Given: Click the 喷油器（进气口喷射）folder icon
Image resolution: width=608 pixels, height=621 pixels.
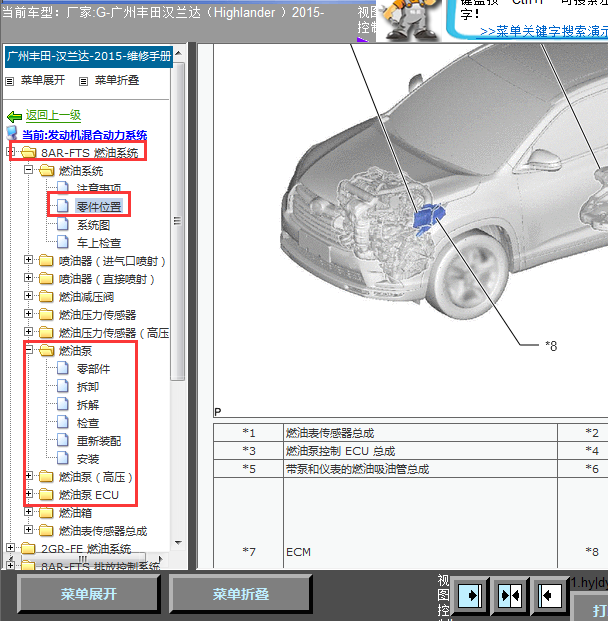Looking at the screenshot, I should (46, 261).
